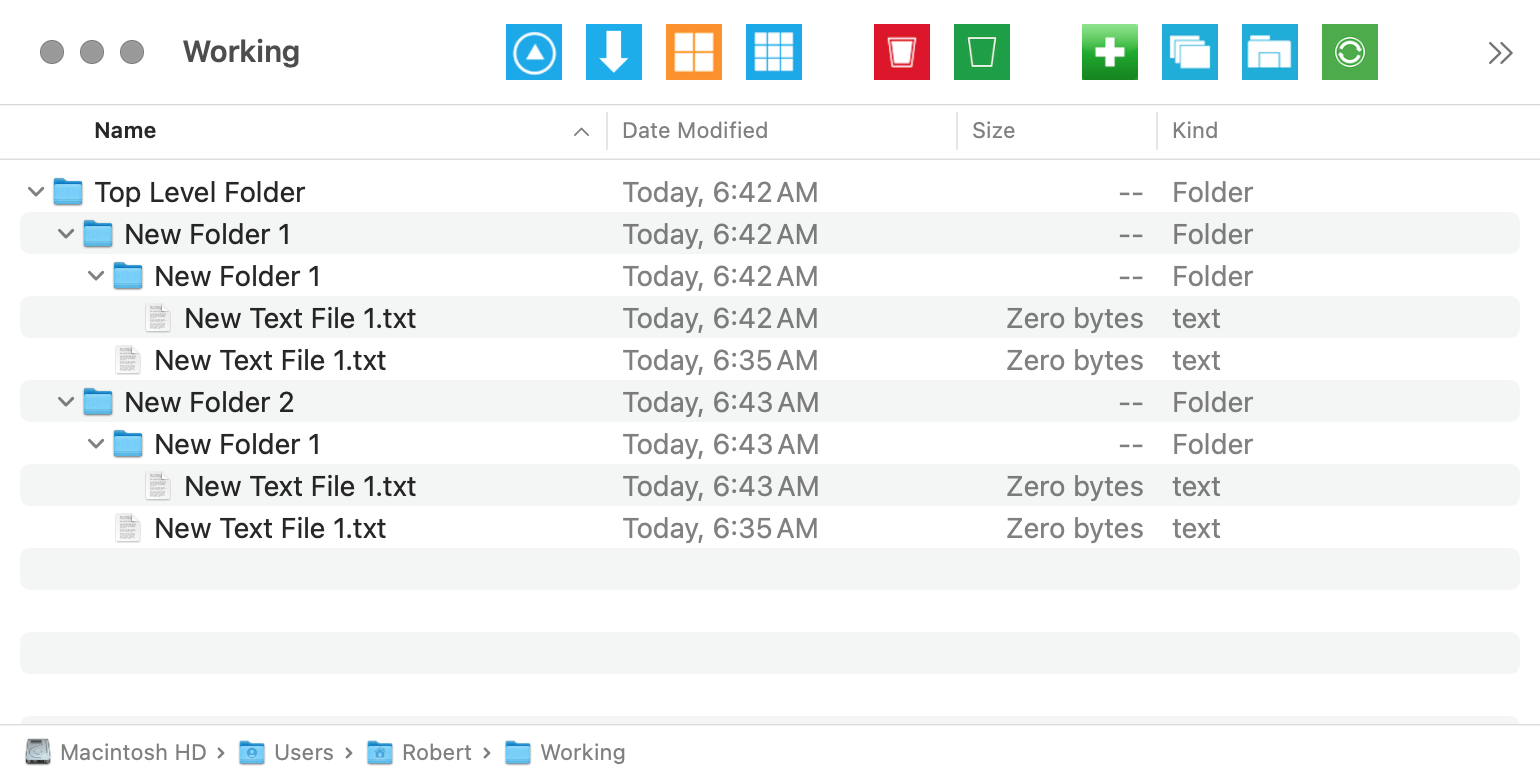Sort by the Date Modified column header

click(x=695, y=131)
